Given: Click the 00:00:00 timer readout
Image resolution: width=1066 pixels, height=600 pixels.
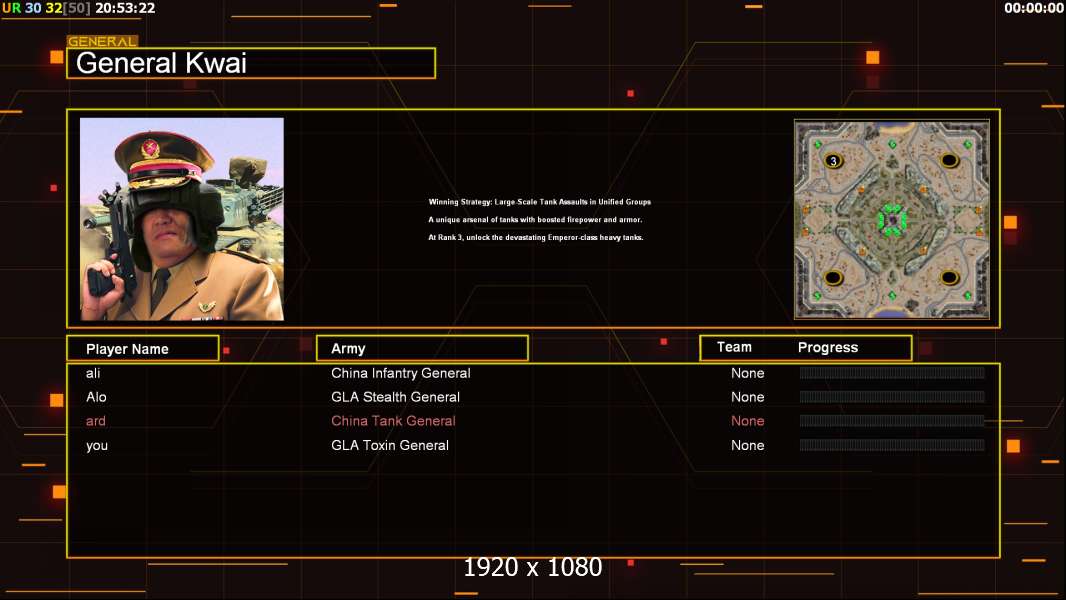Looking at the screenshot, I should pyautogui.click(x=1033, y=8).
